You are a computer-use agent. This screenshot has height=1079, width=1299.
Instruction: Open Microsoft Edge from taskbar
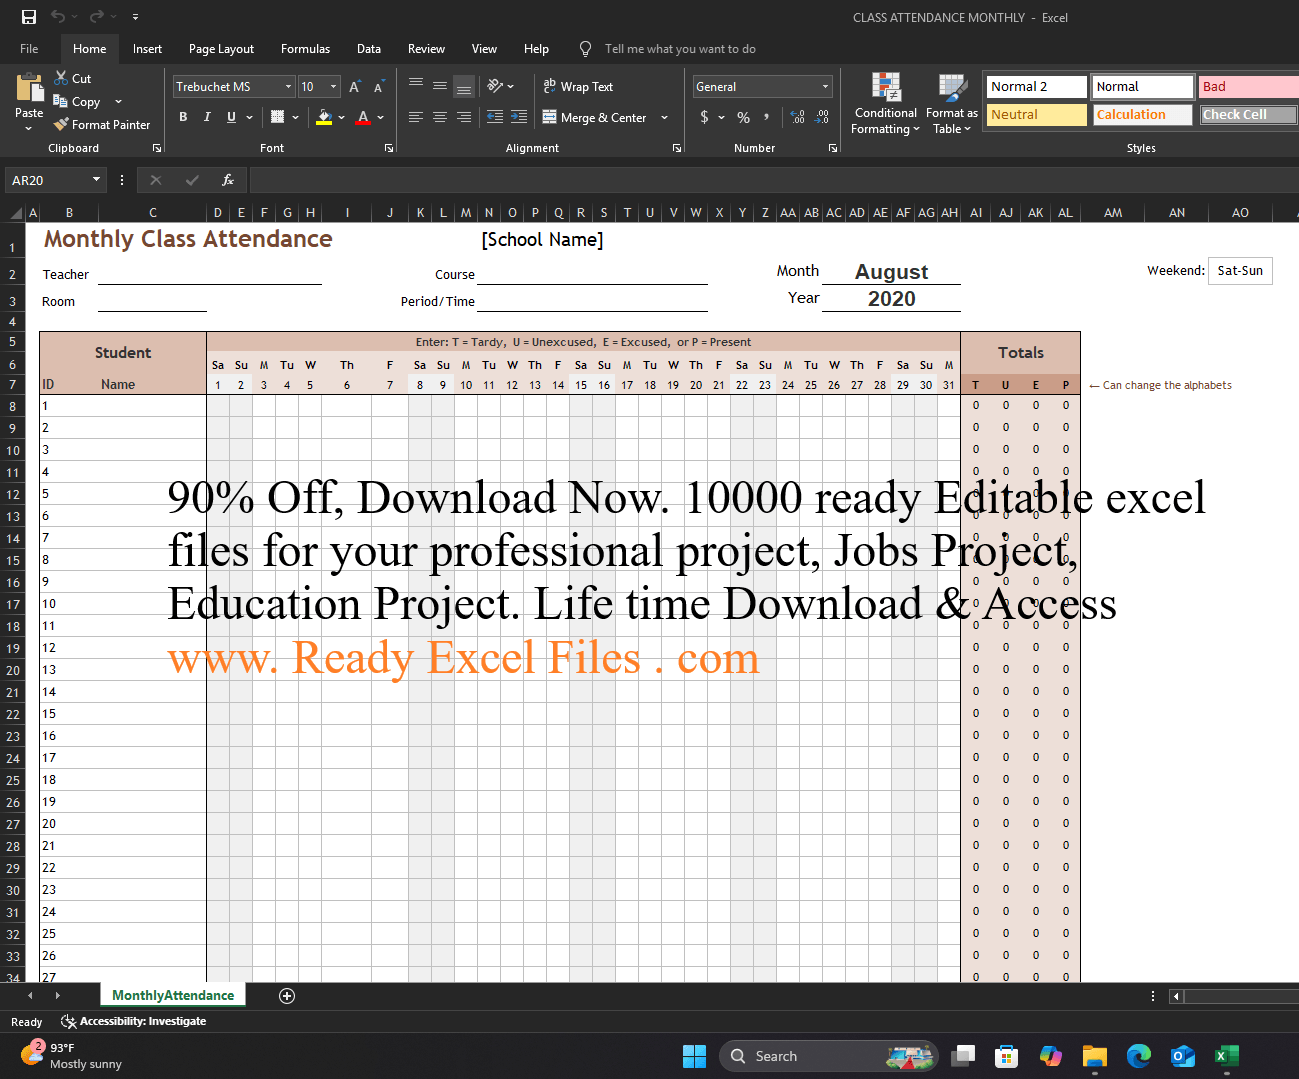[x=1138, y=1056]
